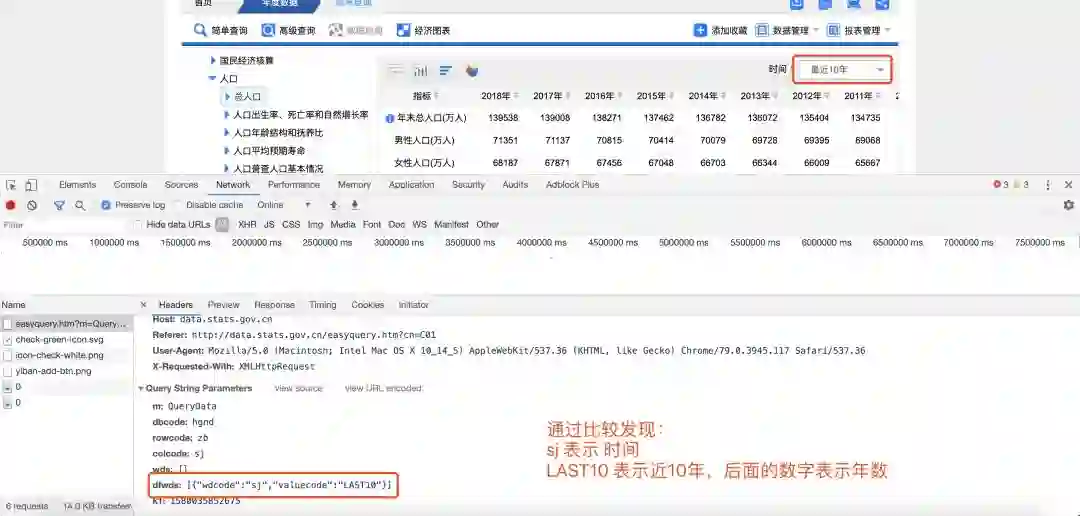
Task: Toggle Disable cache checkbox
Action: click(x=179, y=205)
